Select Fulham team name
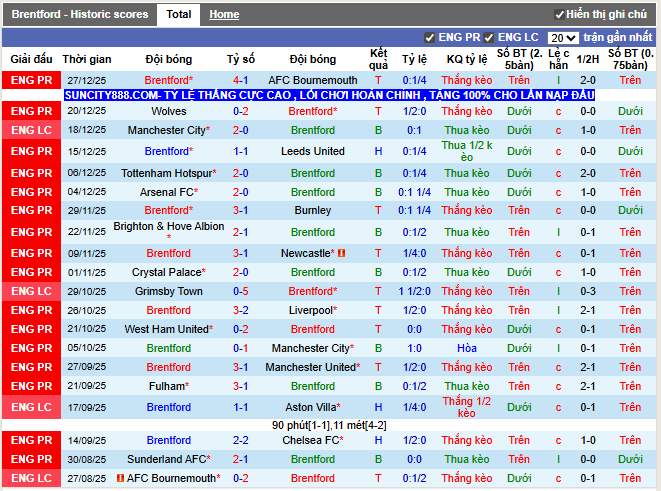The height and width of the screenshot is (491, 661). tap(169, 386)
